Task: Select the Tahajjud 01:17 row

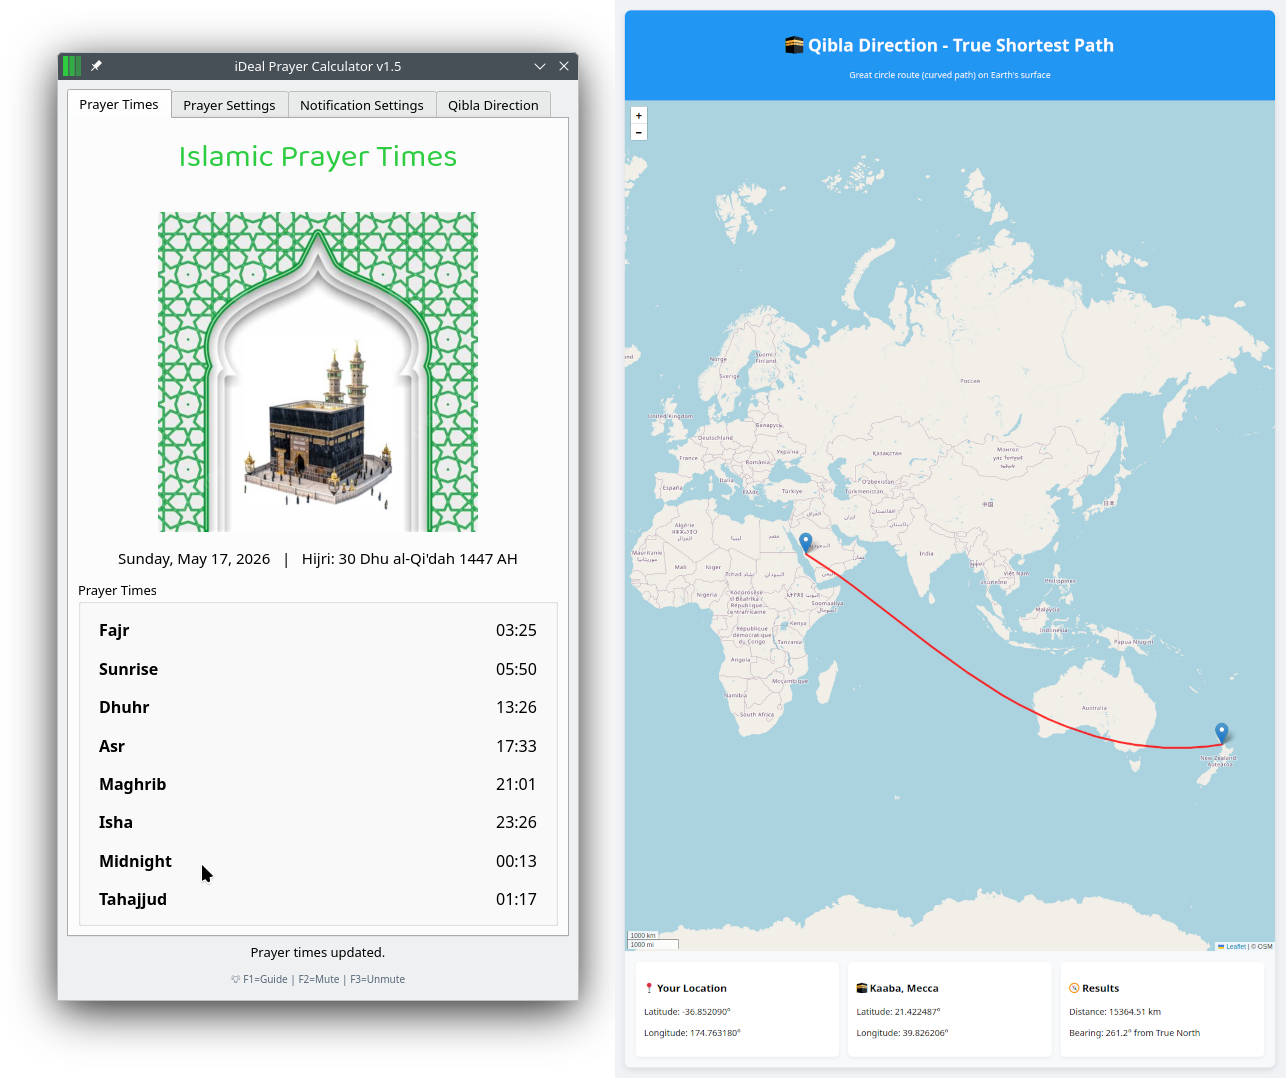Action: tap(318, 899)
